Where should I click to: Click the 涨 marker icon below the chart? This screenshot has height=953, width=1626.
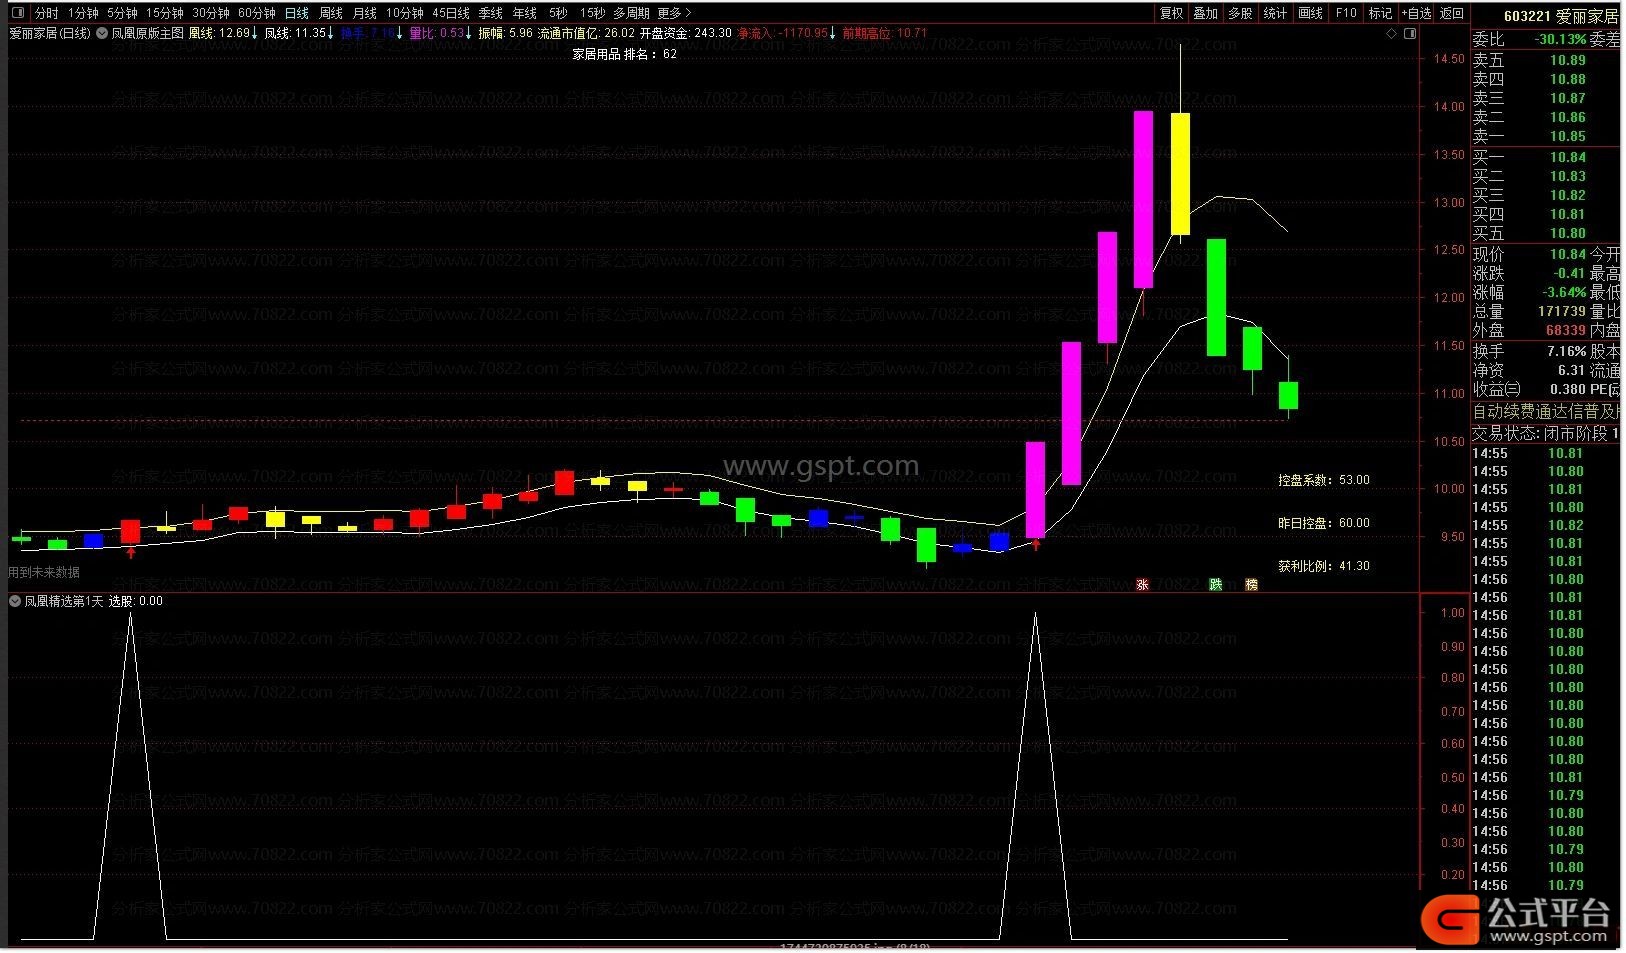(1142, 584)
